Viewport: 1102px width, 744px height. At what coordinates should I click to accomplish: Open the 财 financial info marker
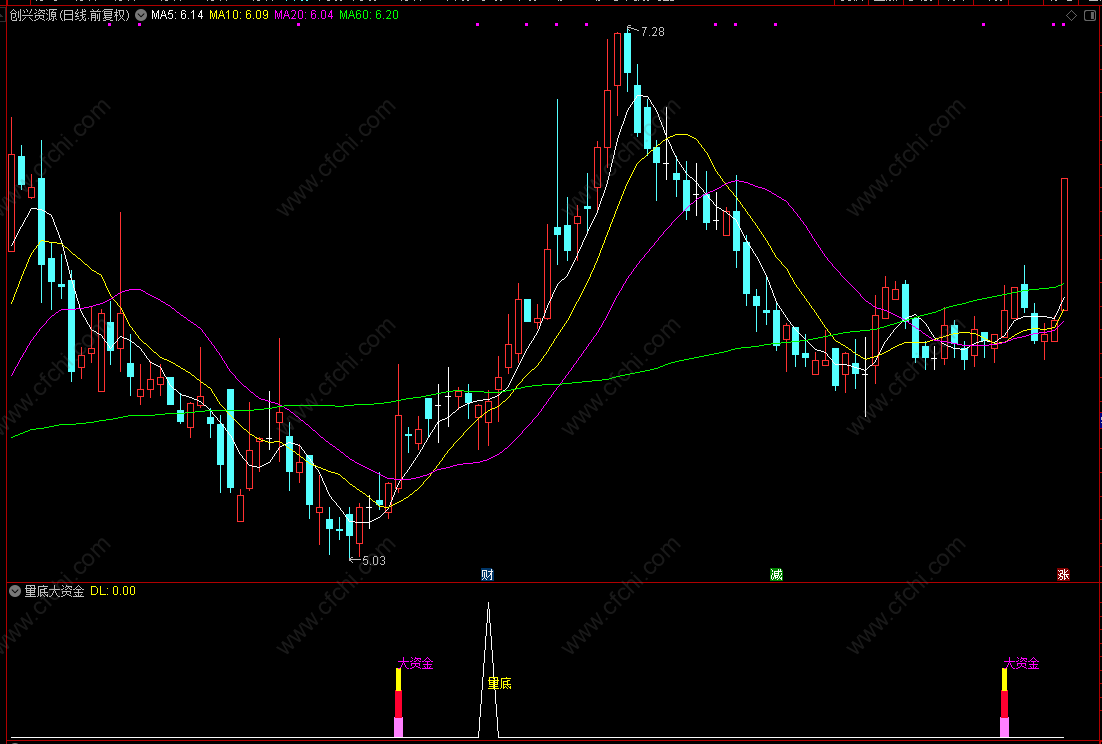tap(487, 575)
